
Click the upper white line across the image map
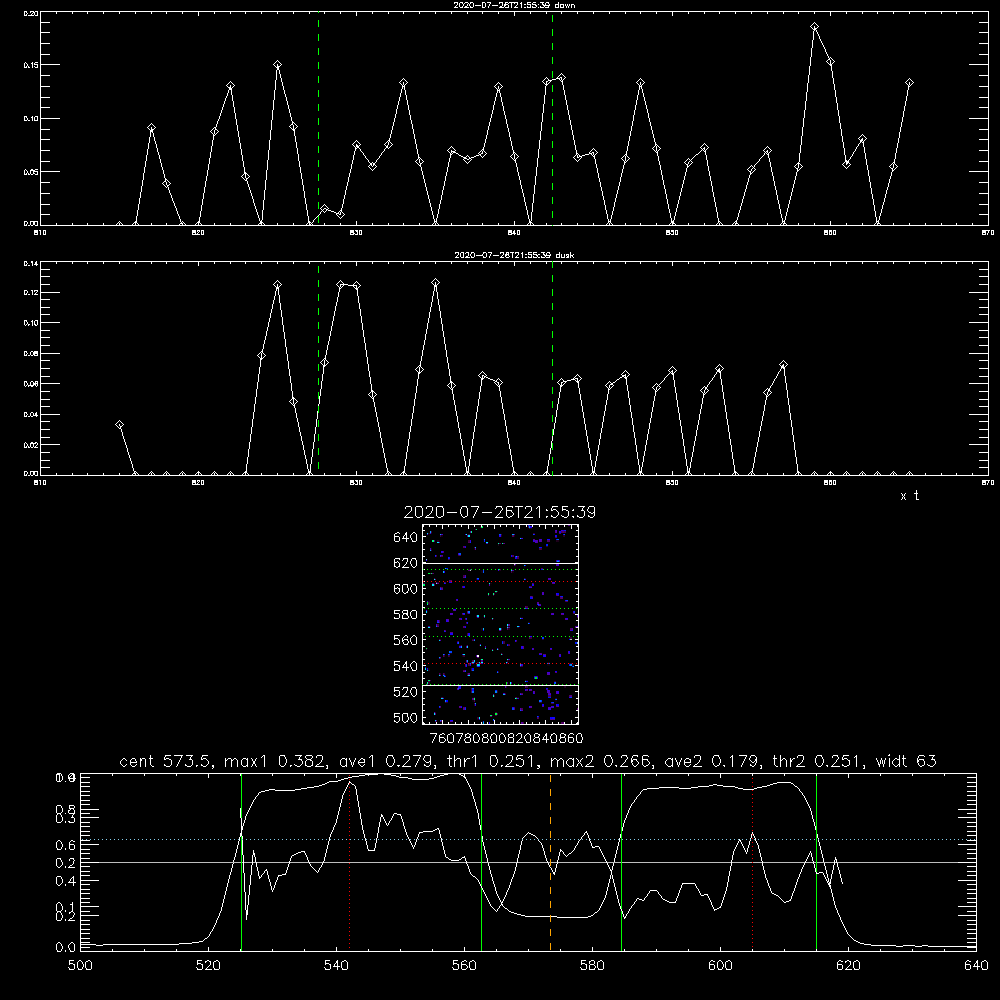point(500,563)
